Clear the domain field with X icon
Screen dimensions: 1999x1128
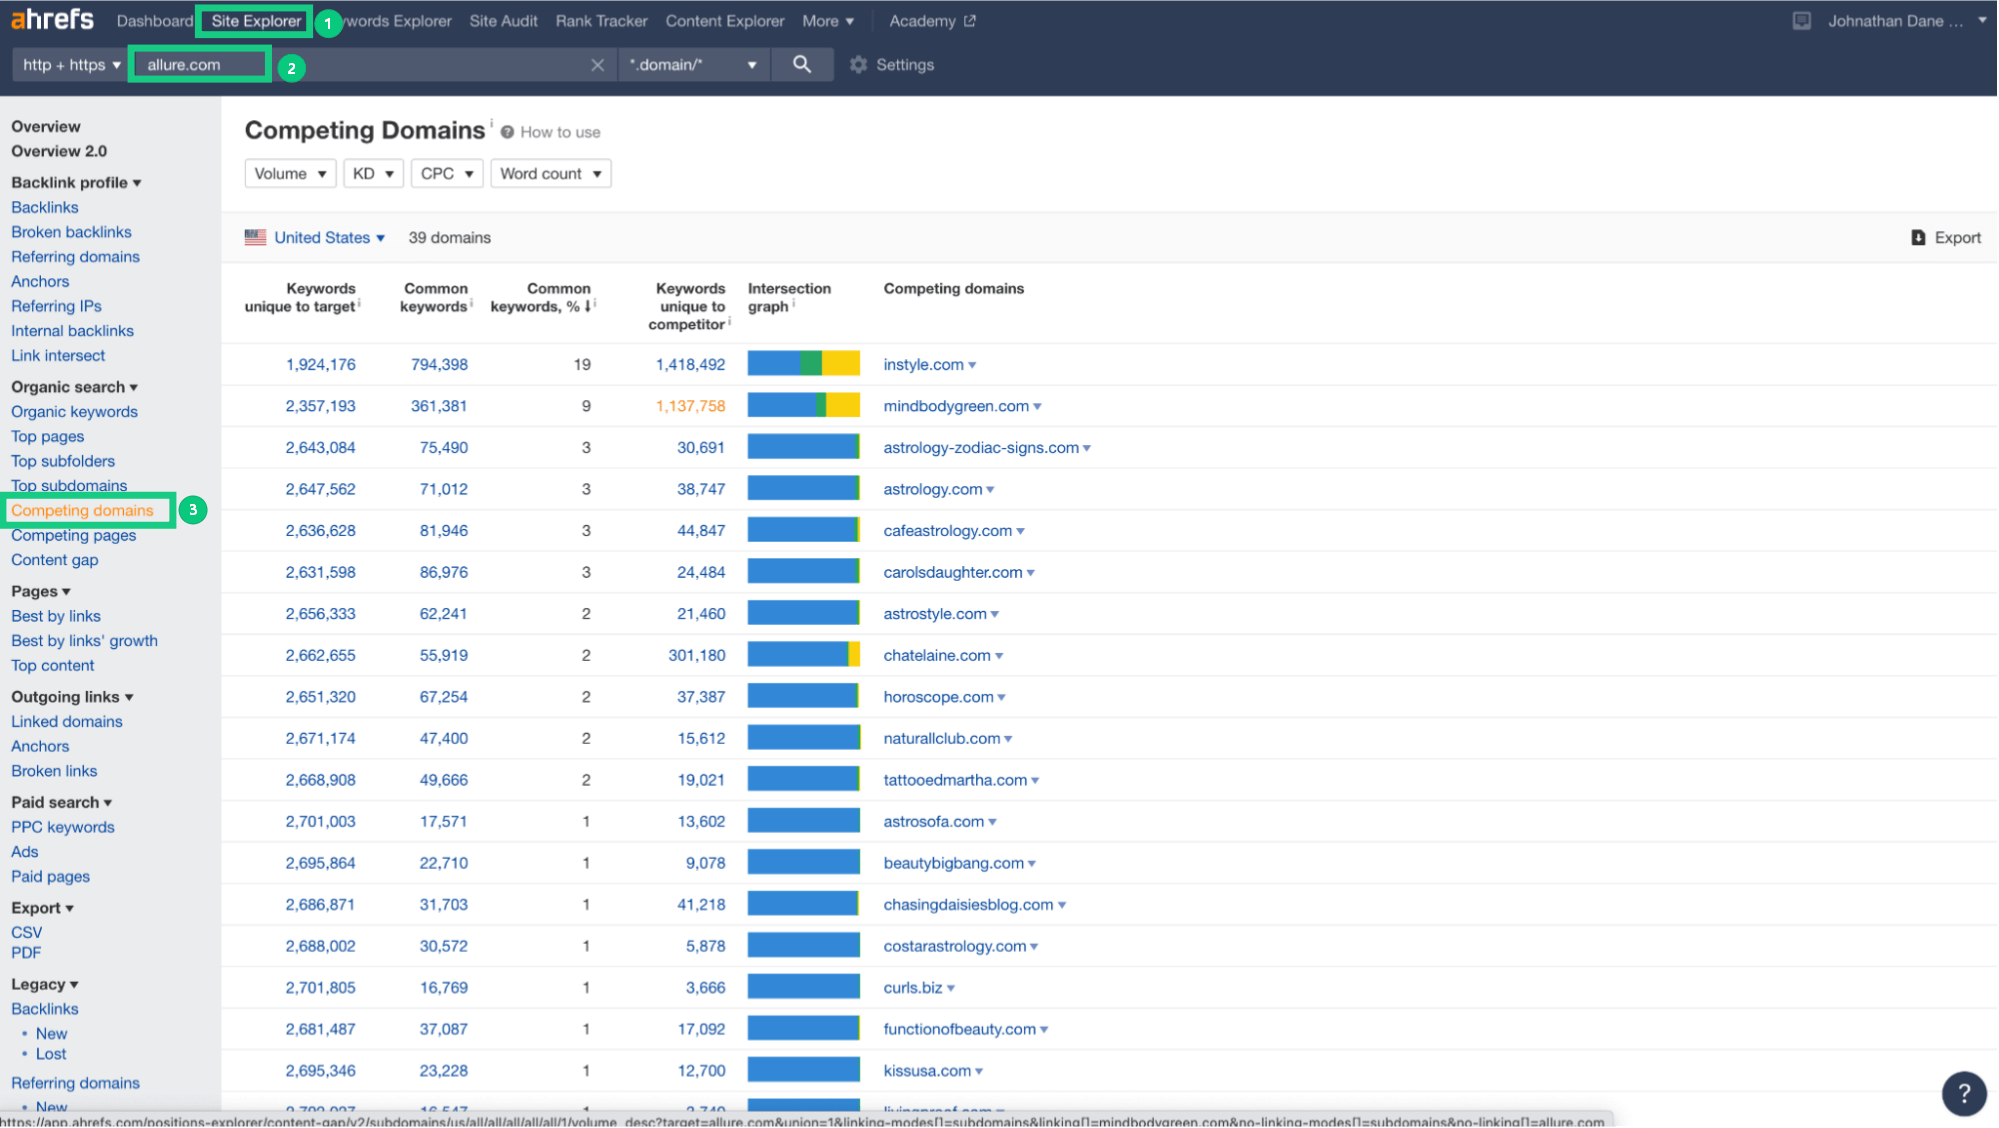pyautogui.click(x=597, y=65)
